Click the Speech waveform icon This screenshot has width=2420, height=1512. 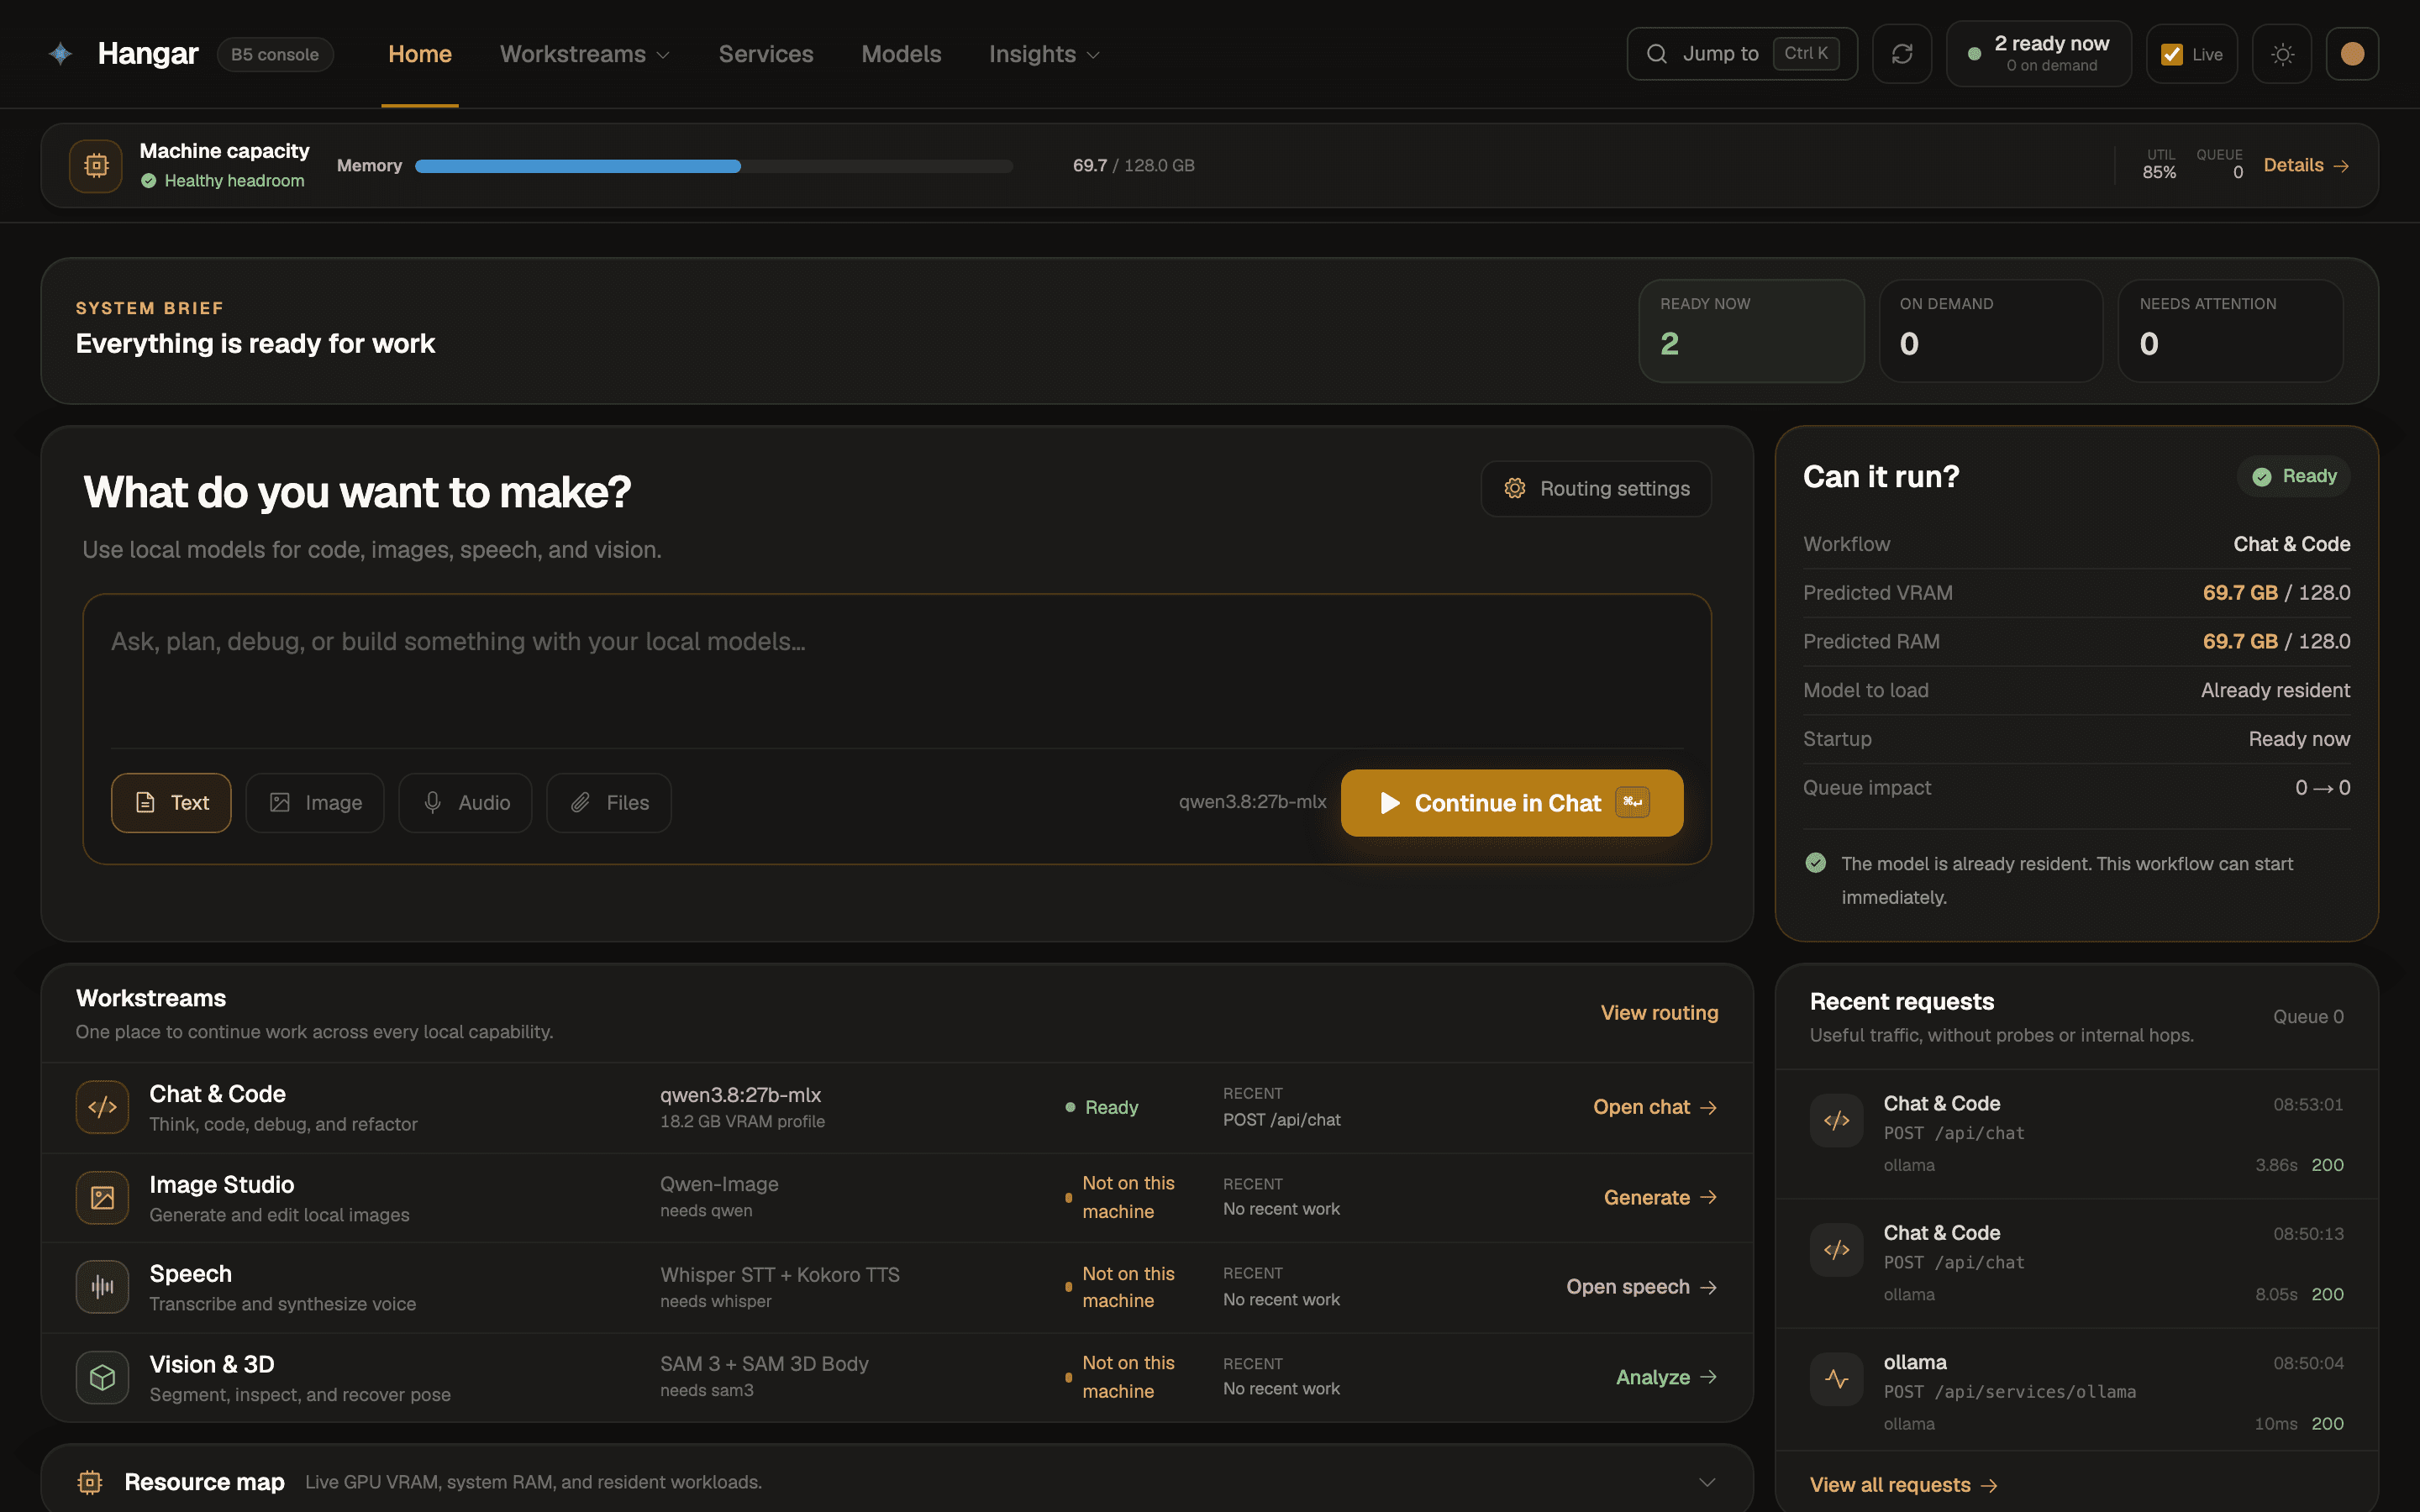point(102,1287)
